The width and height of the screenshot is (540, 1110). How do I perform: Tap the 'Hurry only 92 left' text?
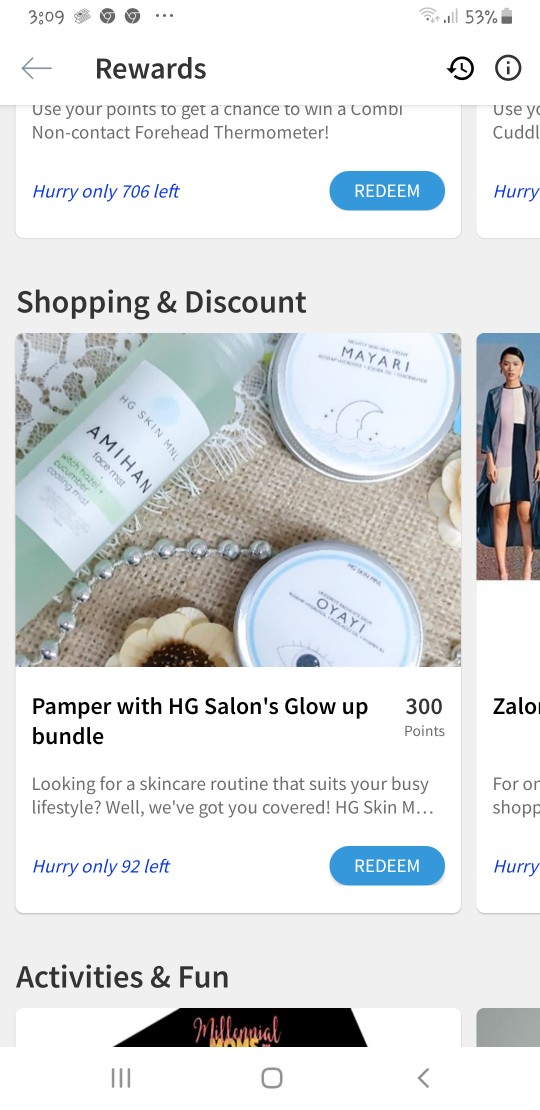(x=101, y=866)
